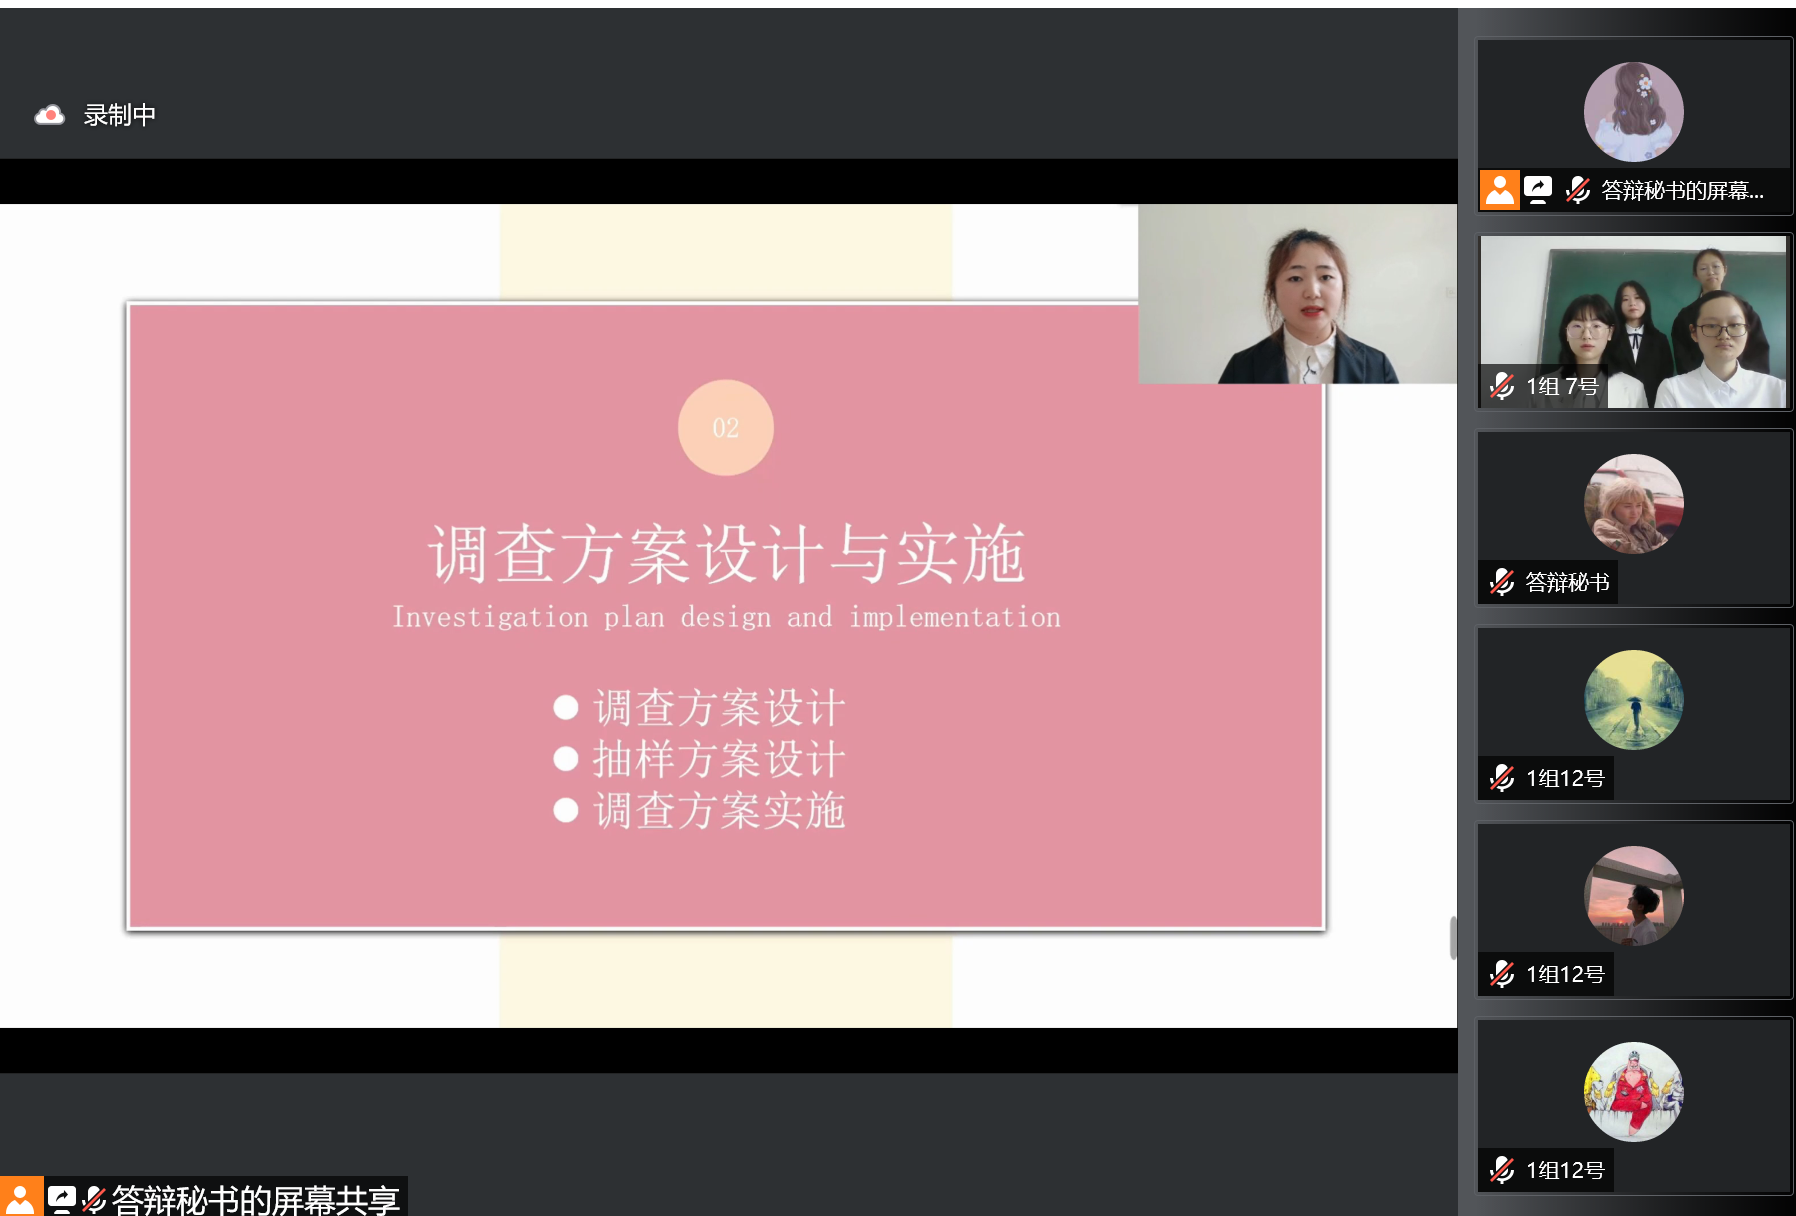Click screen-share icon in top participant tile

pyautogui.click(x=1537, y=190)
